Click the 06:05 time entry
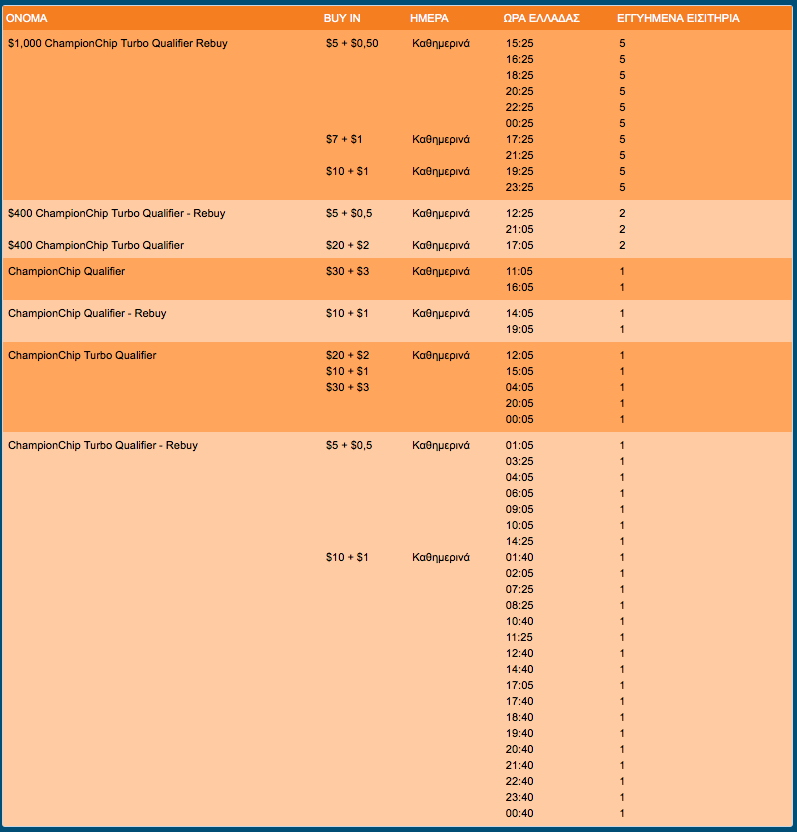This screenshot has width=797, height=832. 519,493
